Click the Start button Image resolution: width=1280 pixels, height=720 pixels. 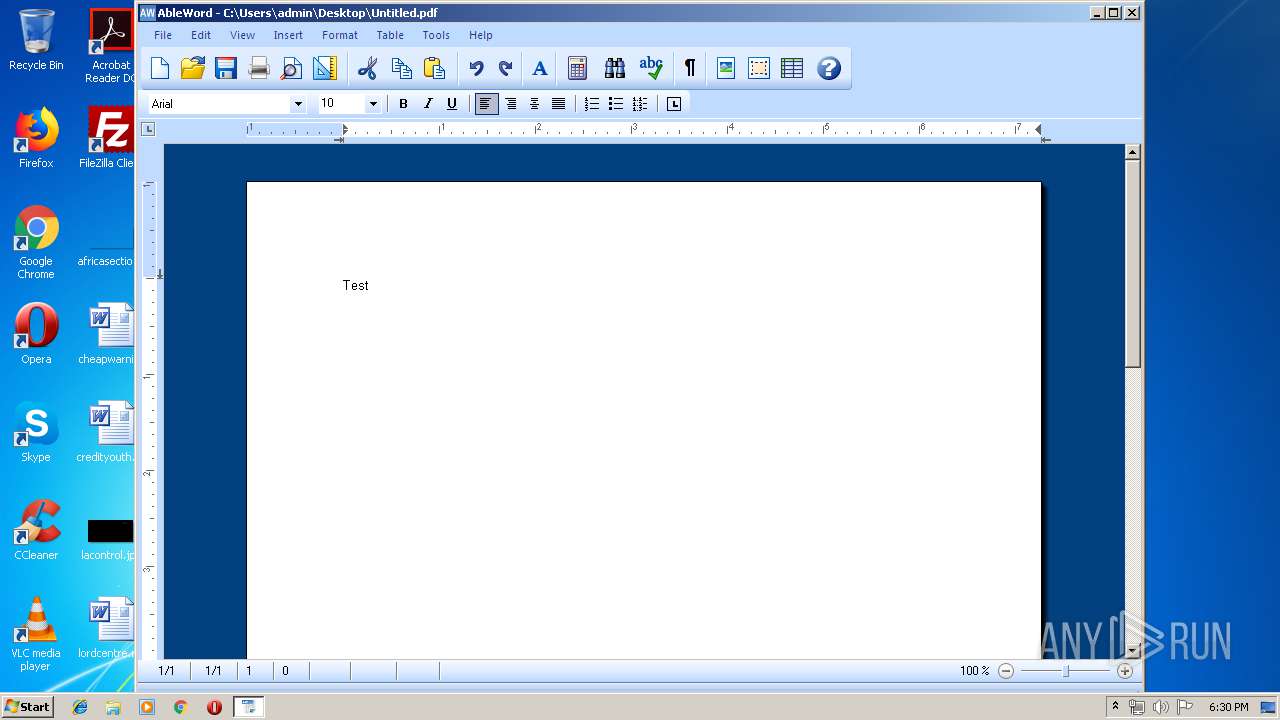point(27,707)
